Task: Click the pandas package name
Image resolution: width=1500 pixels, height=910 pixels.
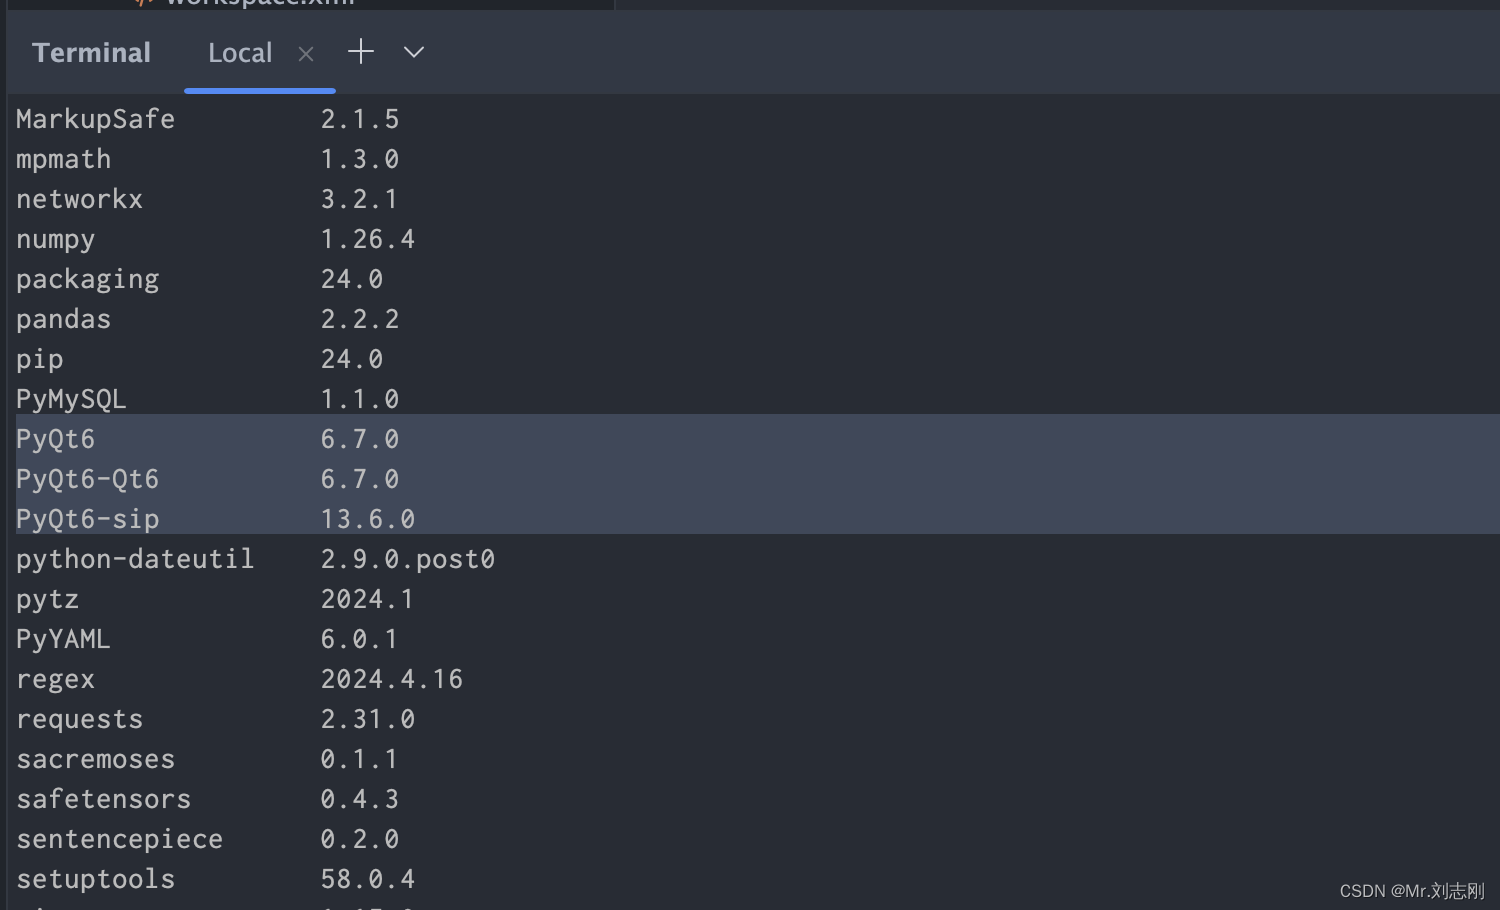Action: (63, 319)
